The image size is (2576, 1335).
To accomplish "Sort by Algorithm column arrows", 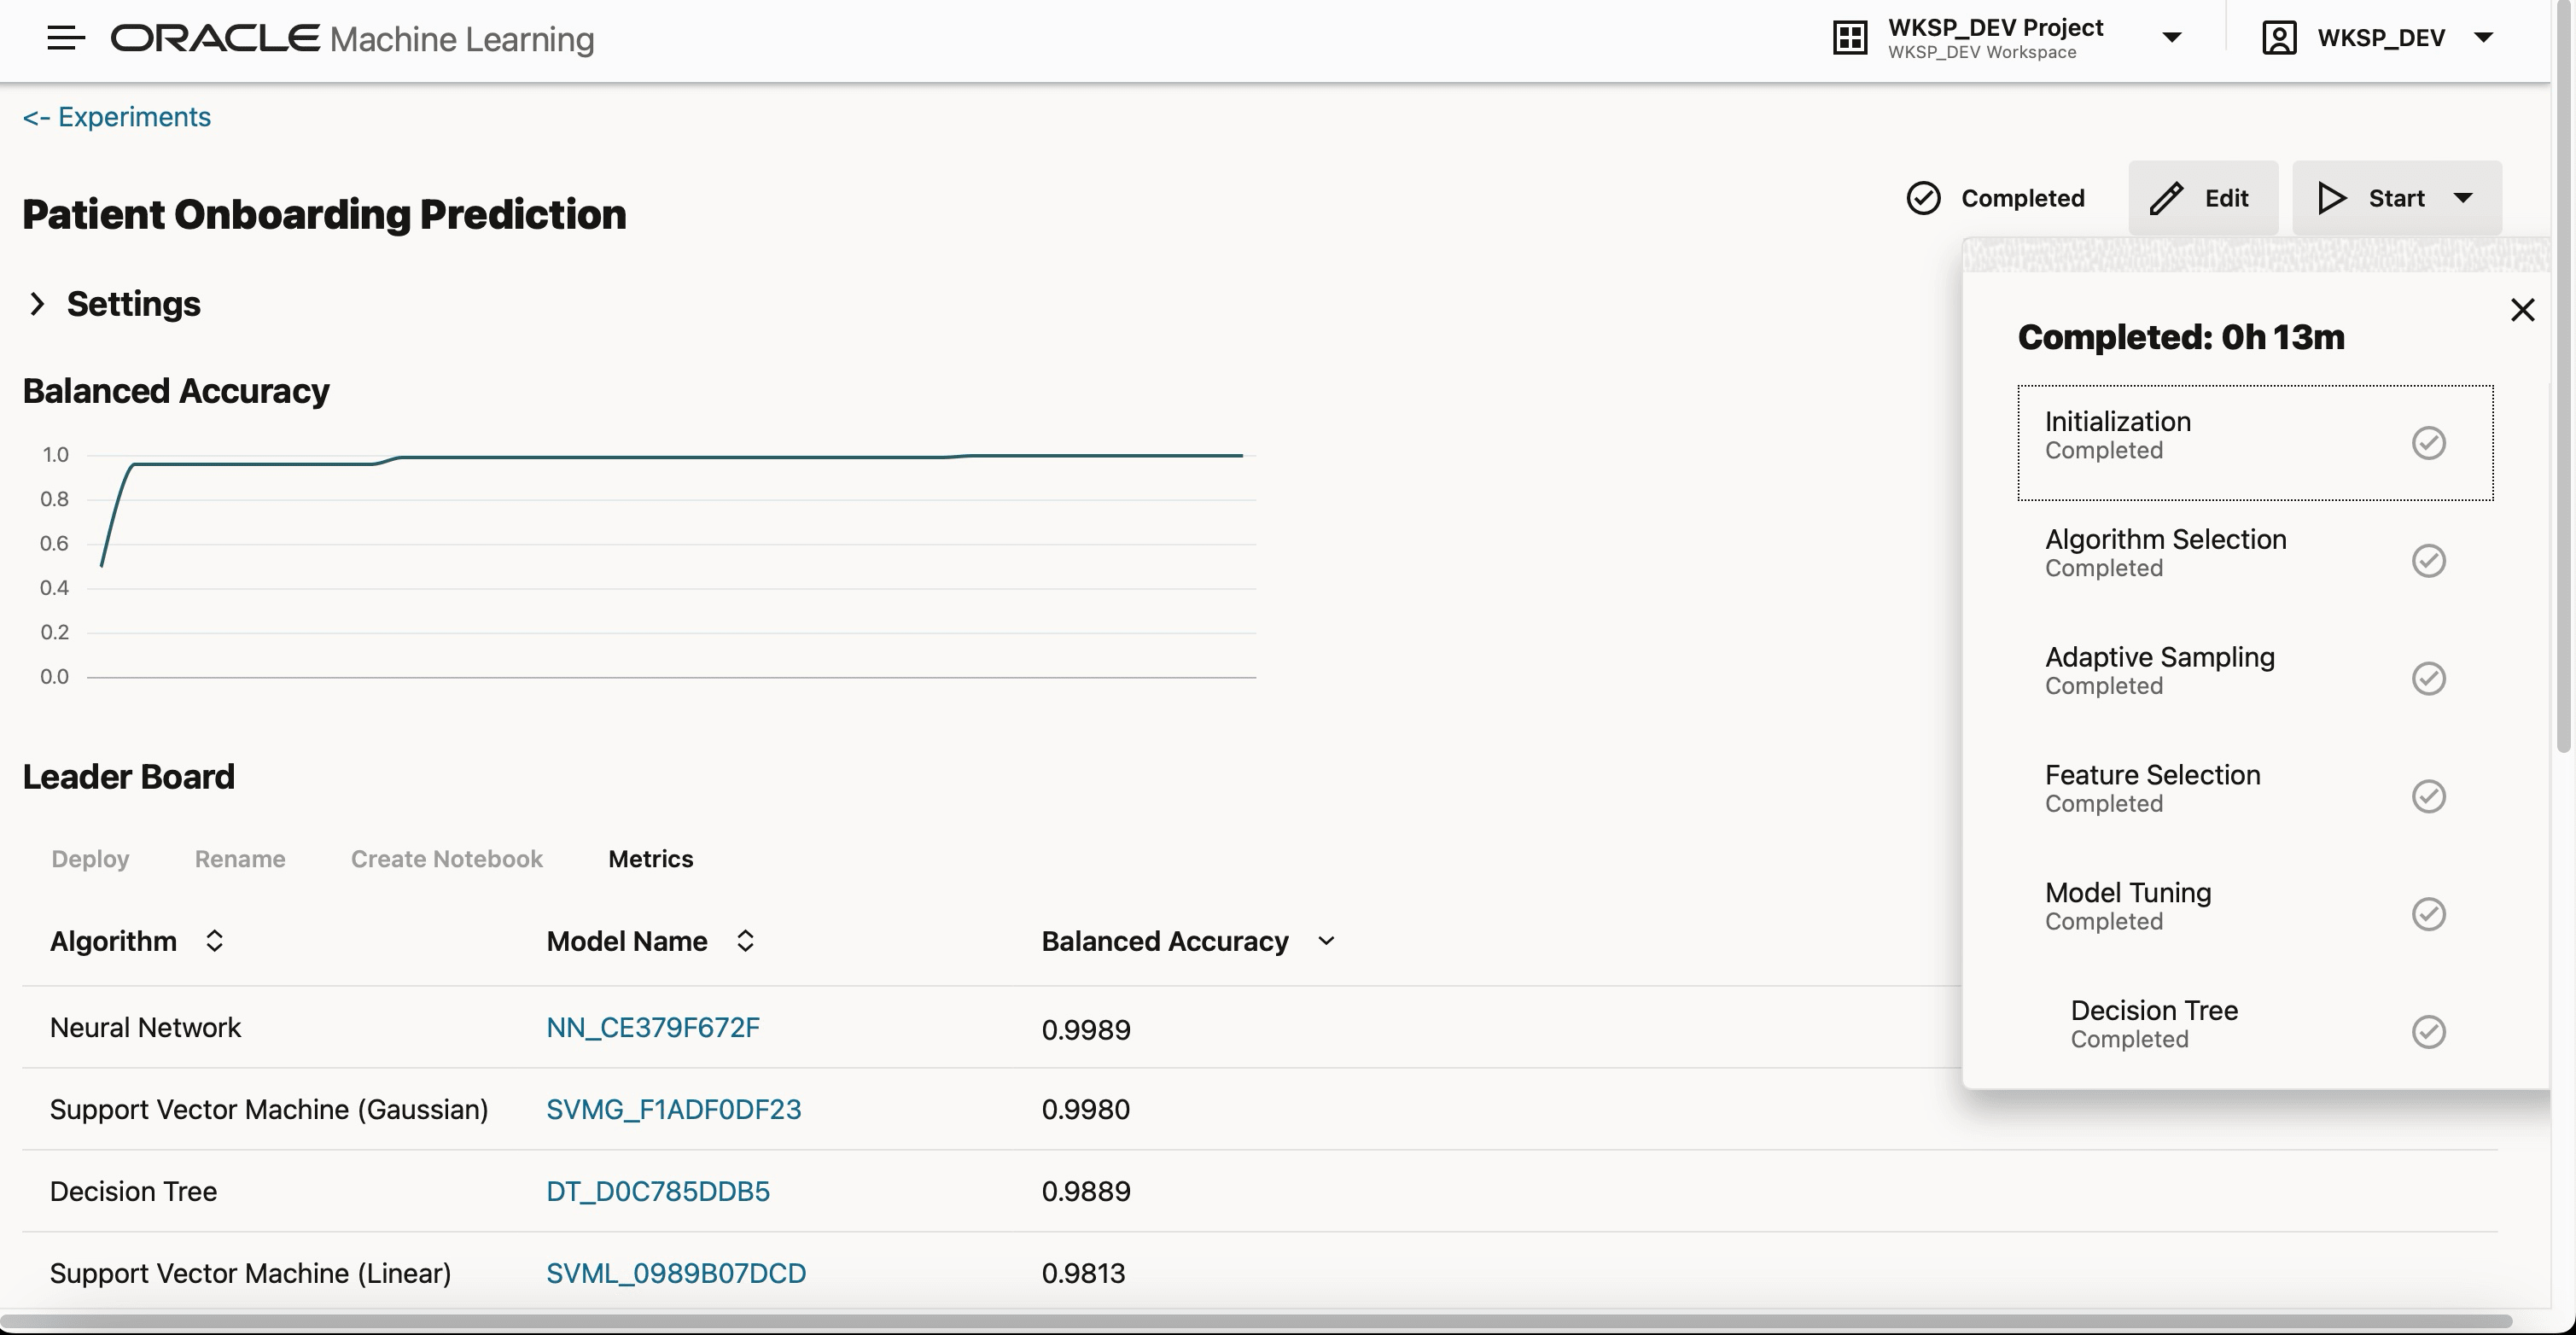I will (214, 941).
